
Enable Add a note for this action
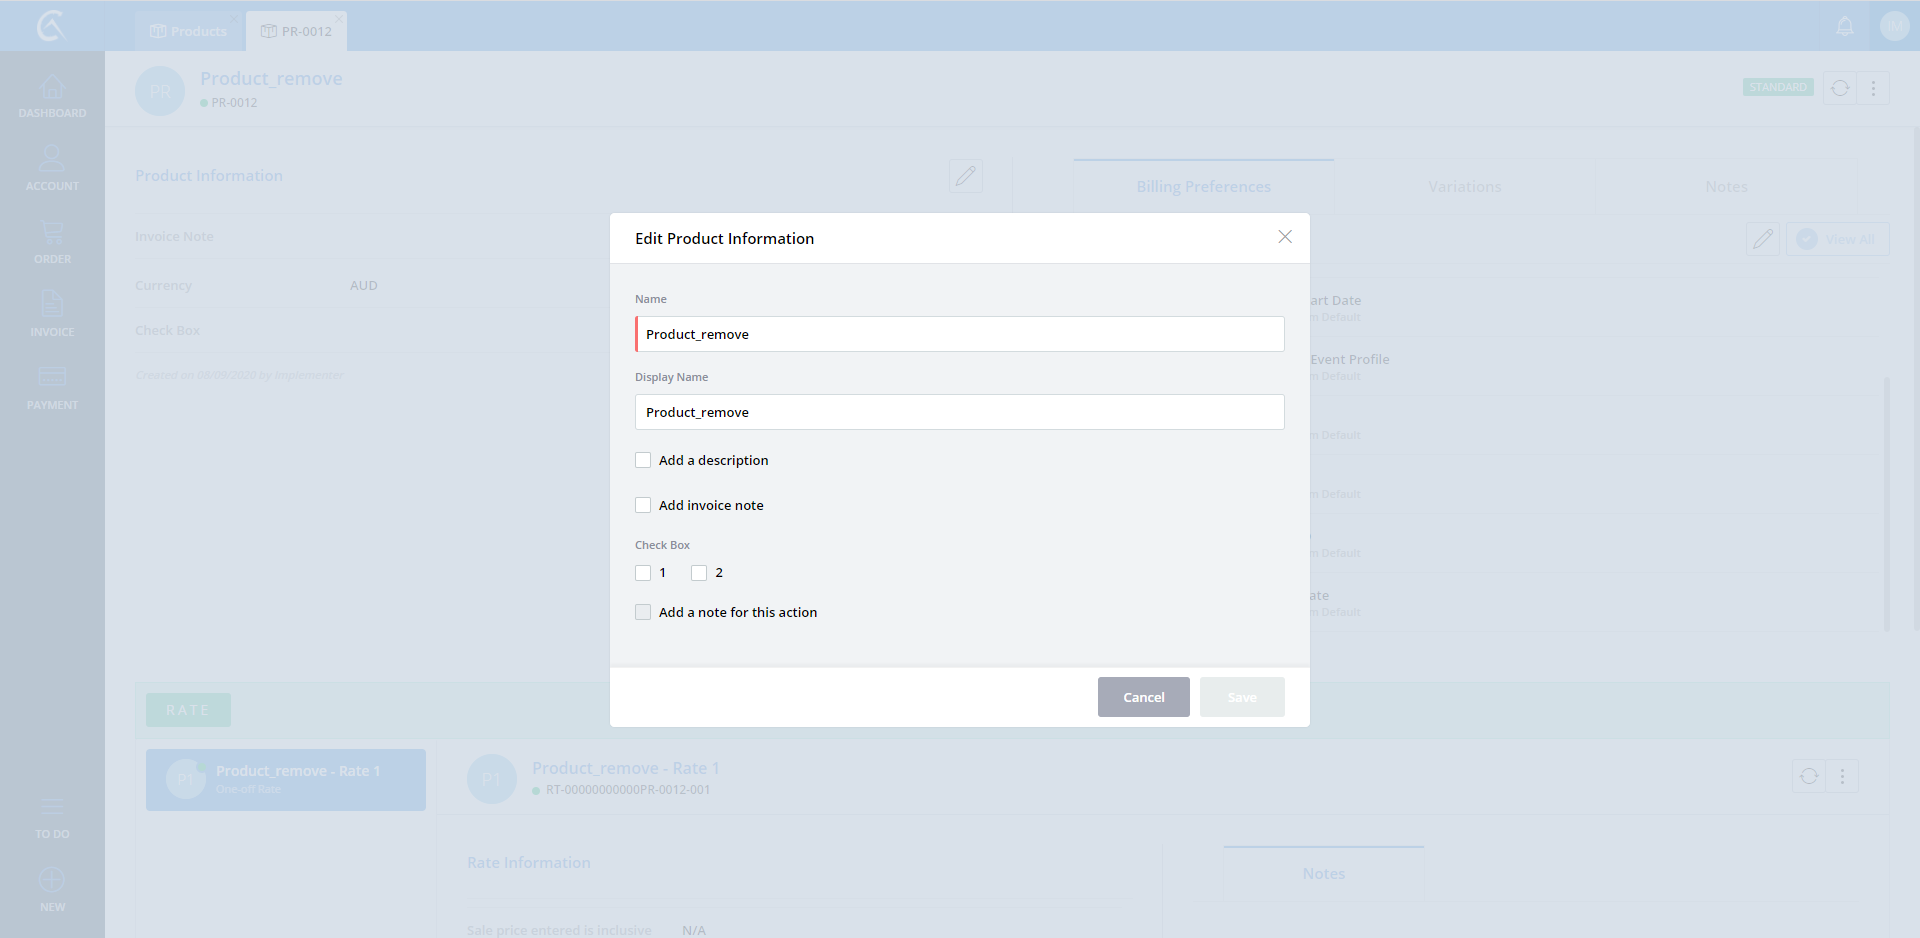(643, 612)
